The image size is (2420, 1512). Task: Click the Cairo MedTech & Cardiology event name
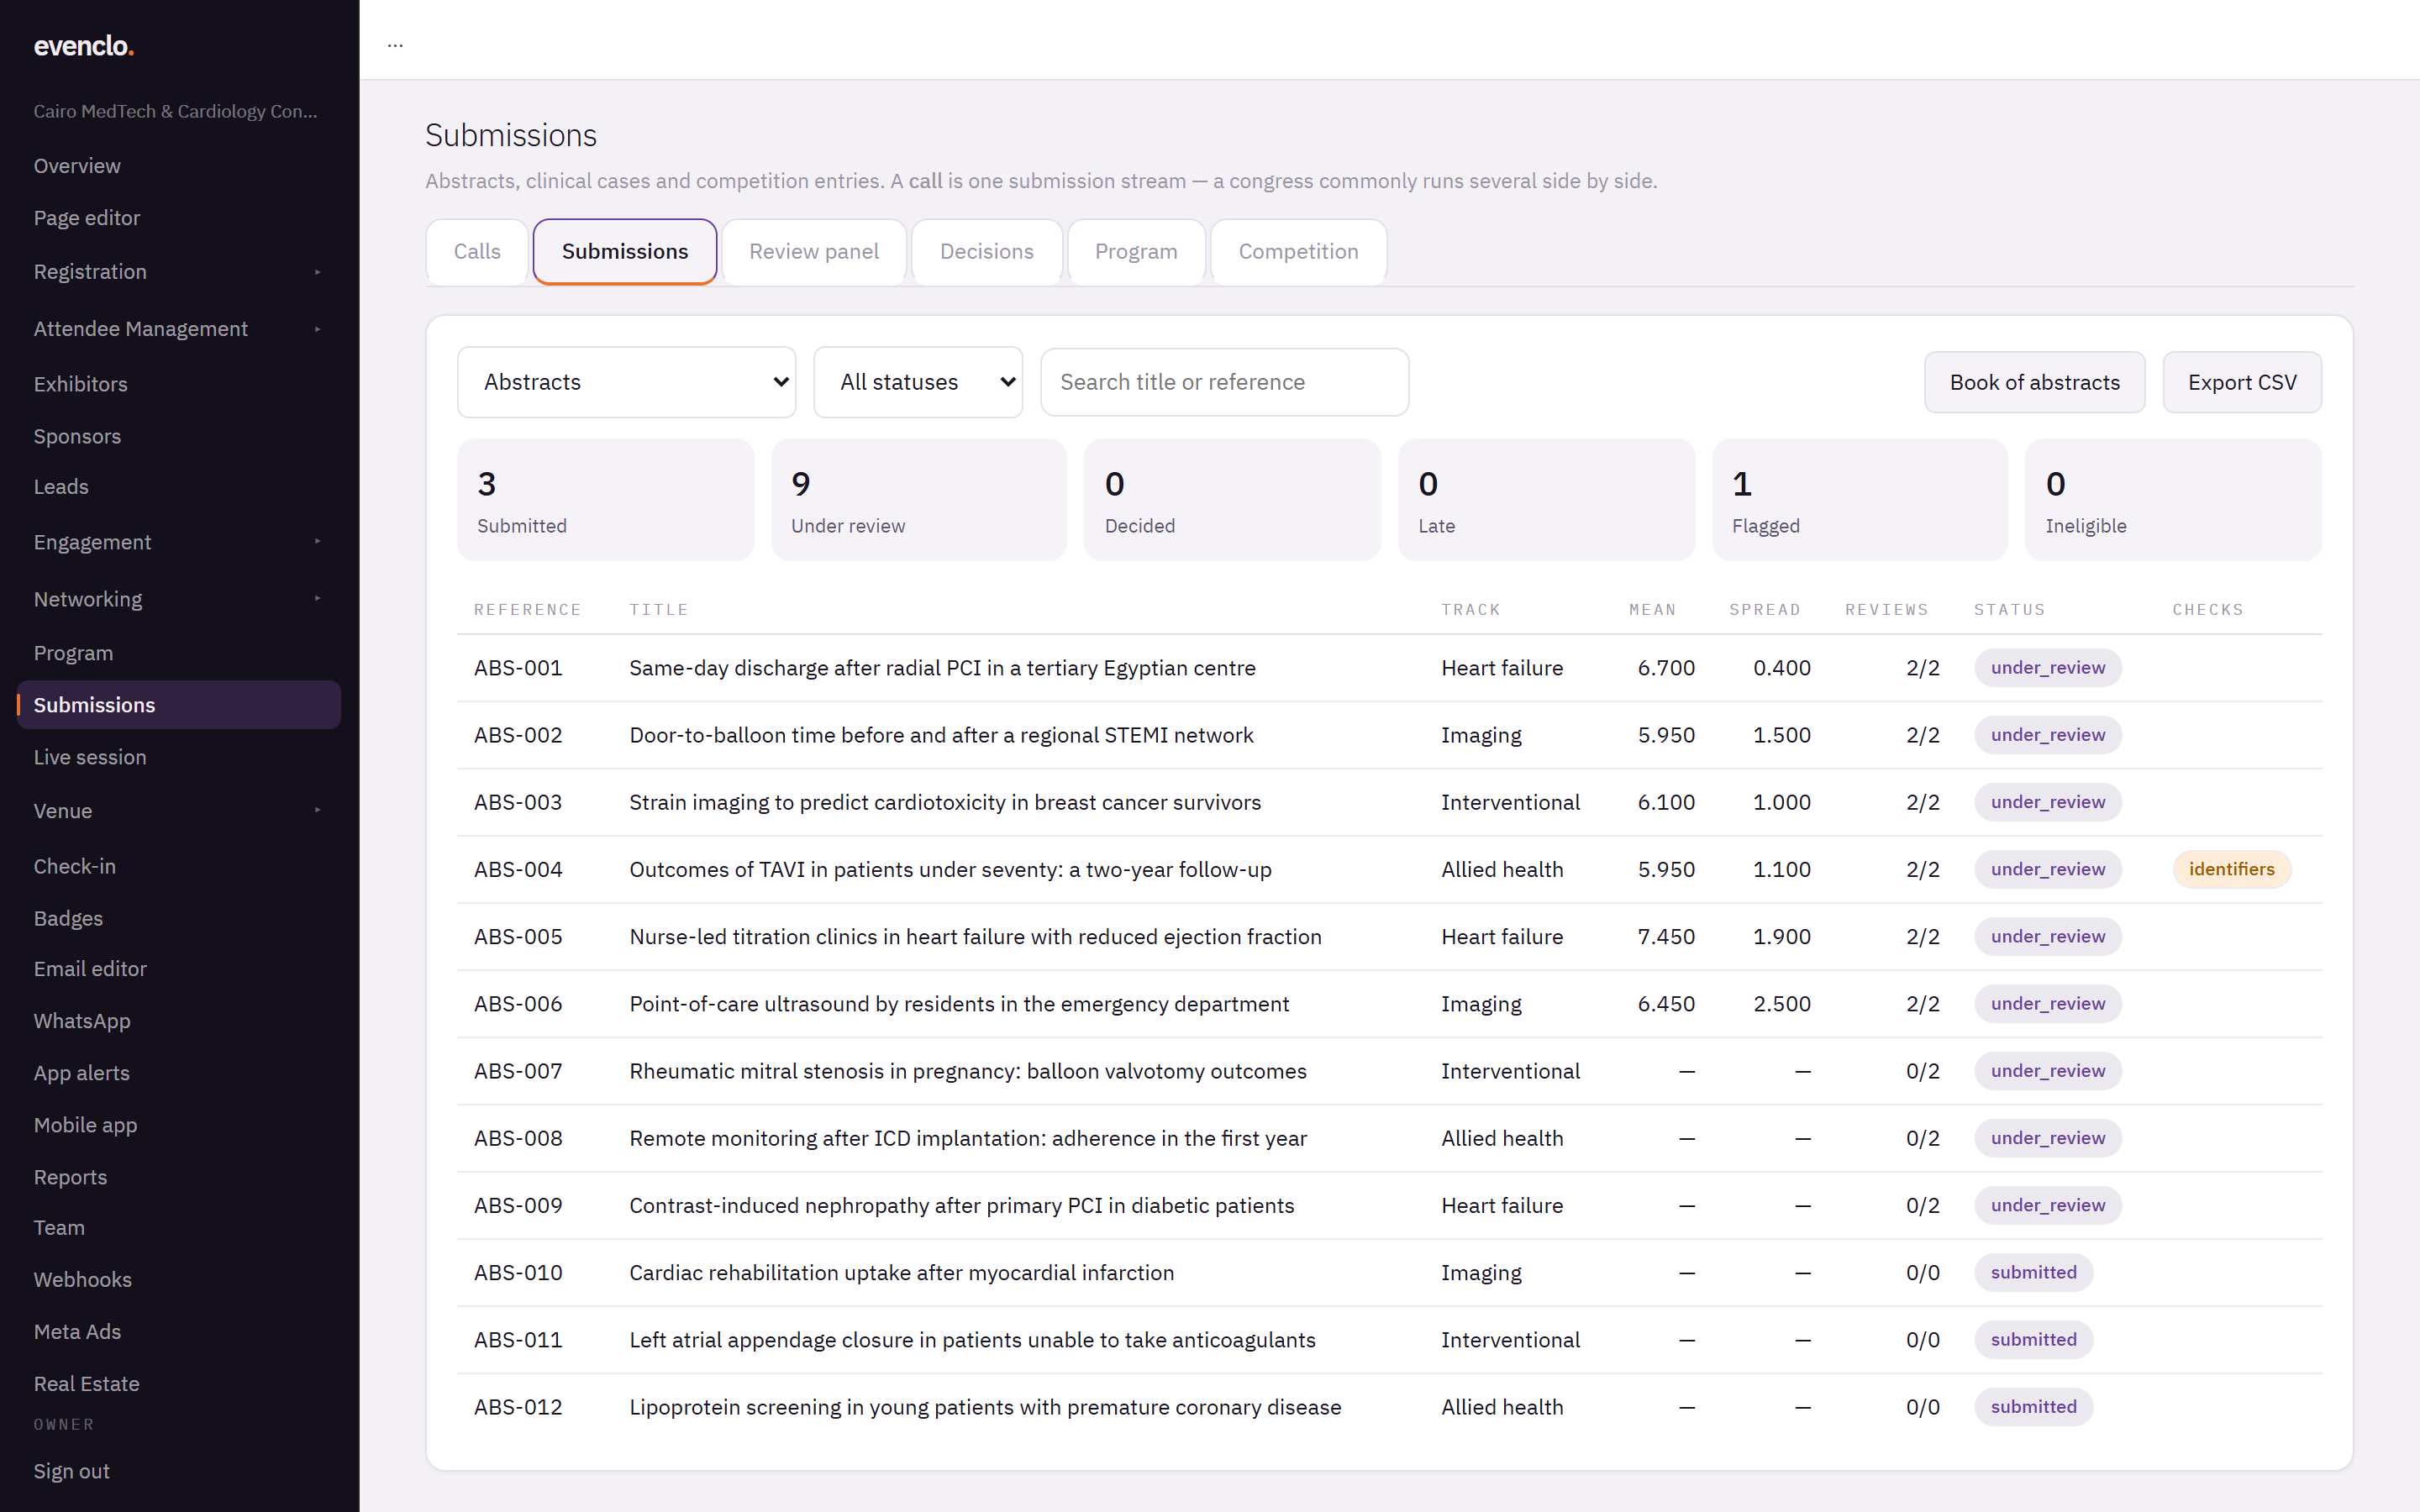point(175,111)
